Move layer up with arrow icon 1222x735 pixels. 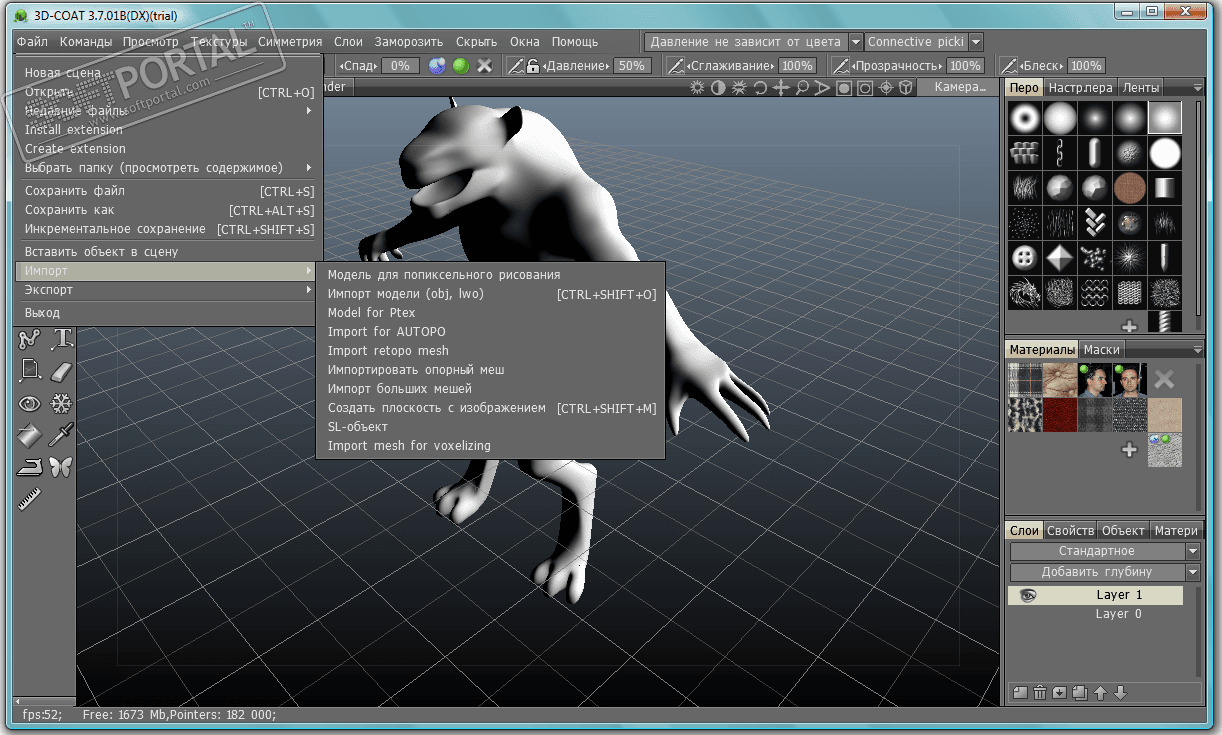tap(1100, 692)
